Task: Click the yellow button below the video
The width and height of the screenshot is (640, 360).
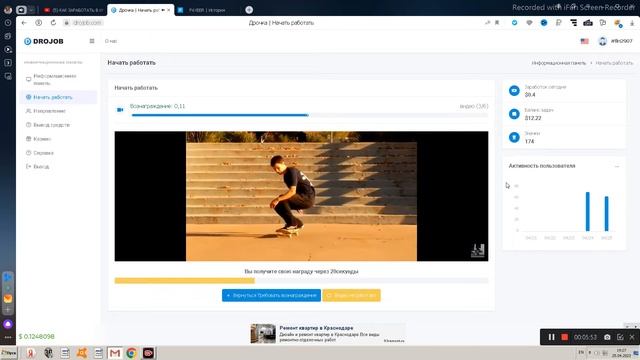Action: click(x=351, y=295)
